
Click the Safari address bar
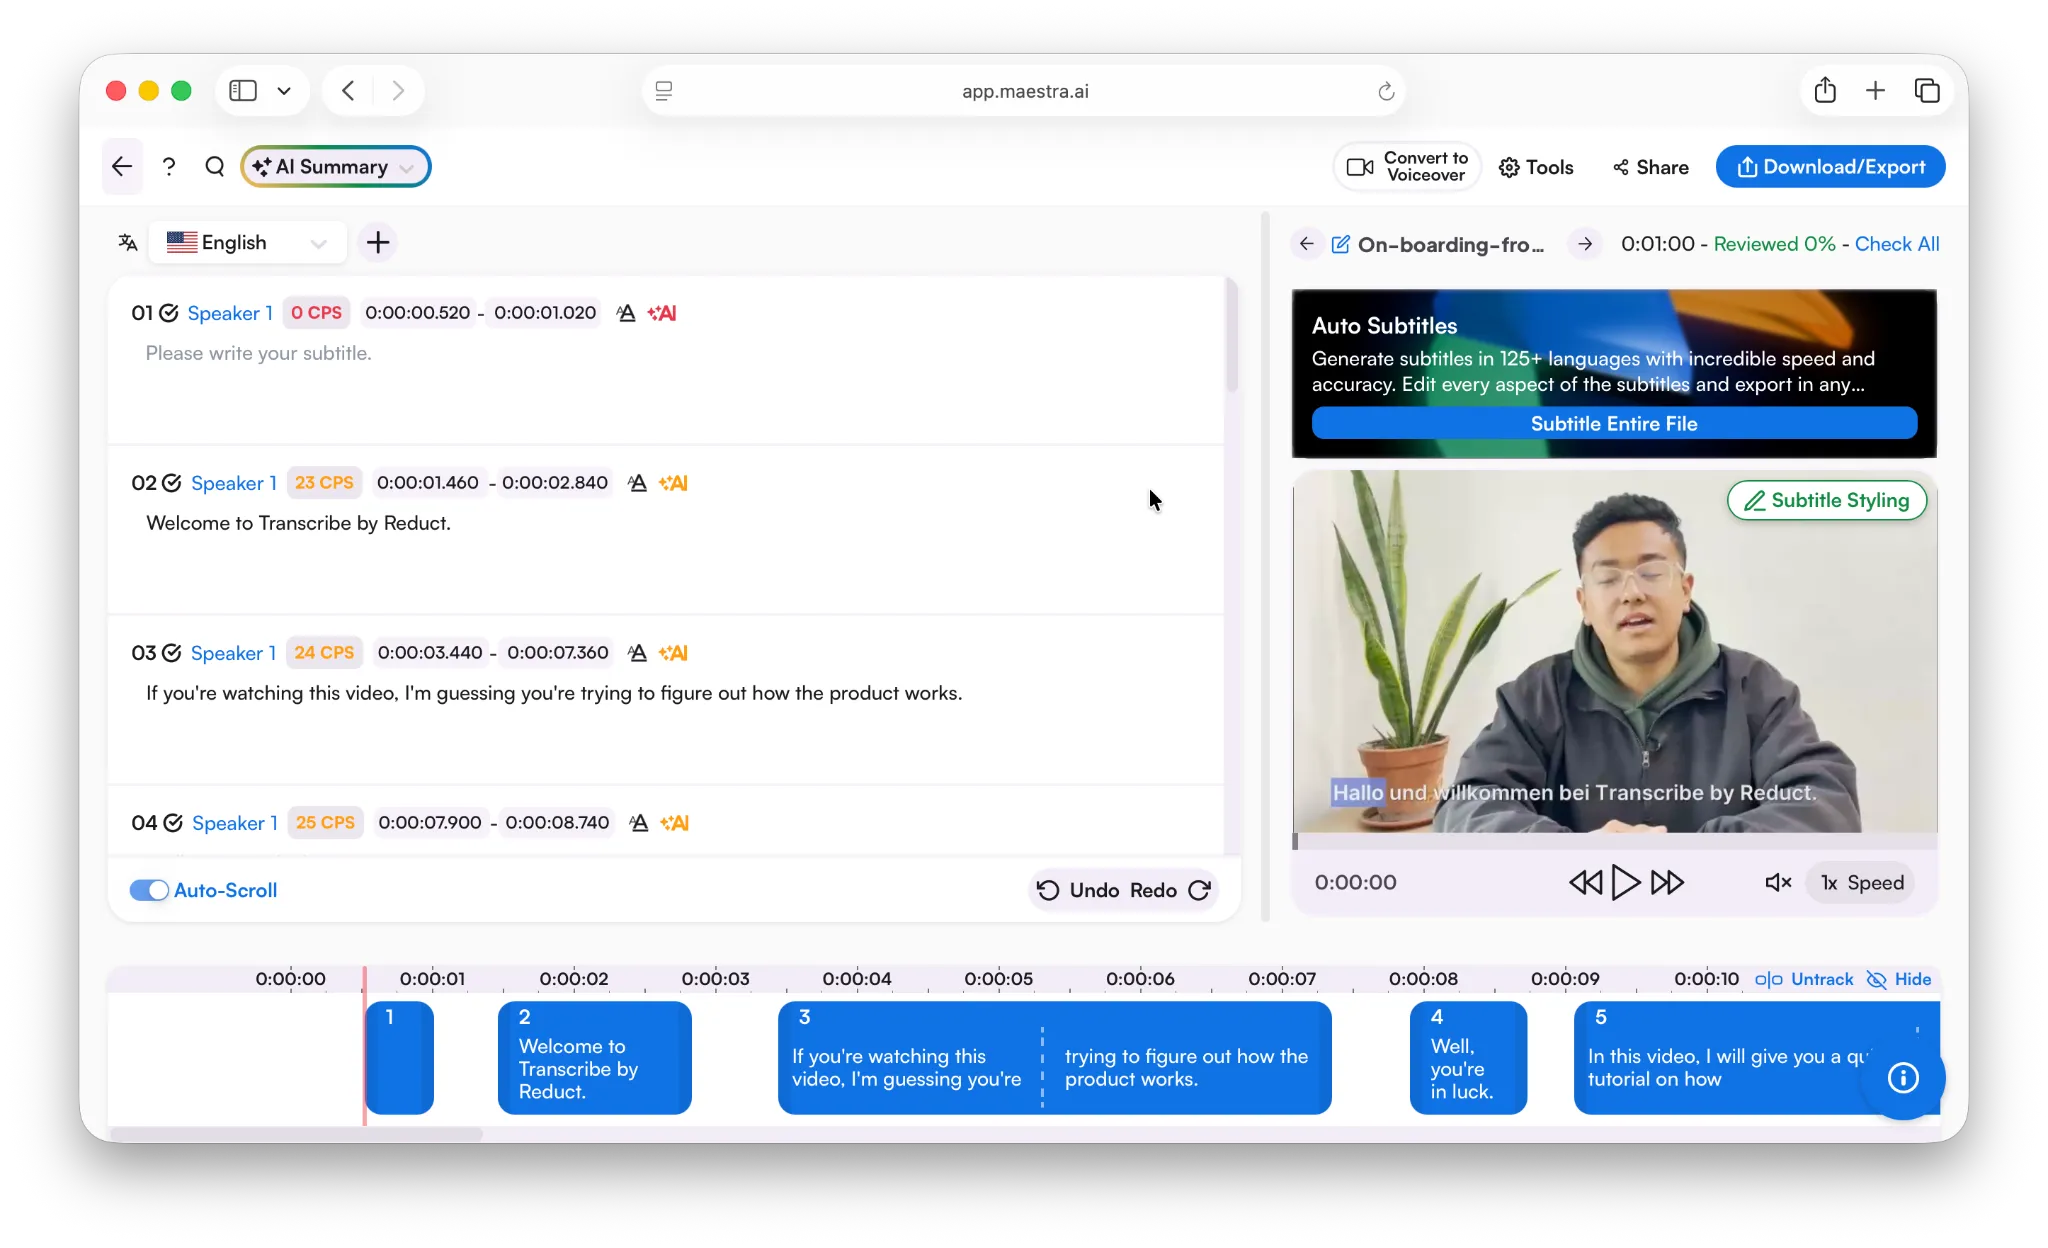point(1024,91)
